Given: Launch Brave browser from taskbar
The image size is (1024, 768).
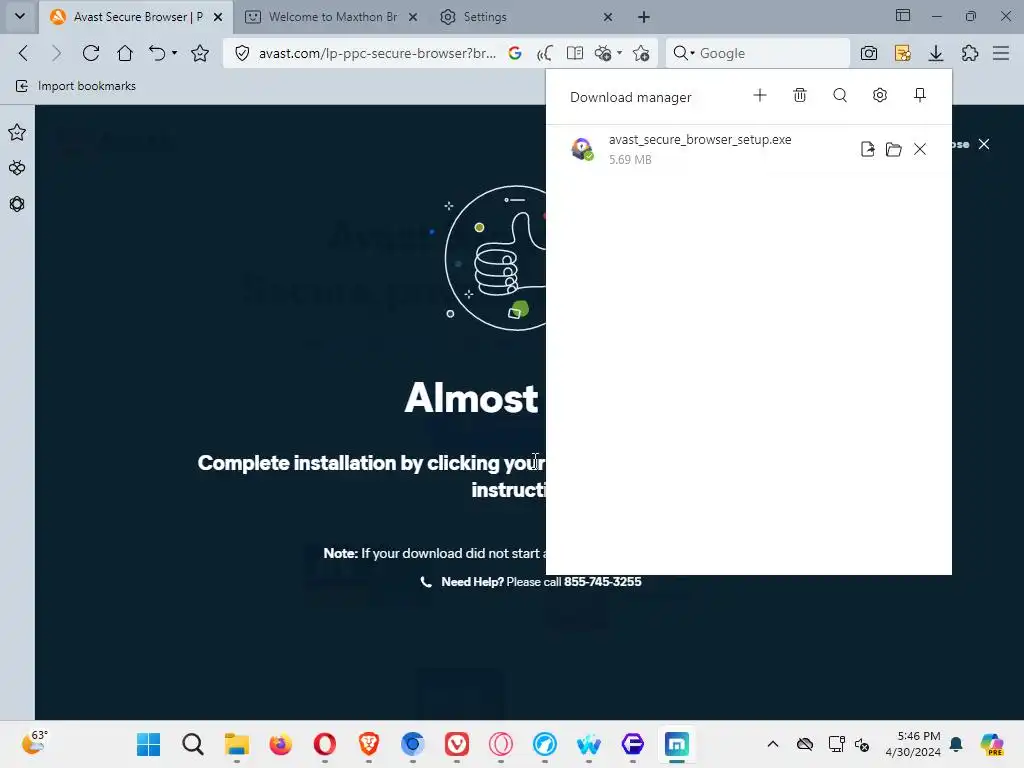Looking at the screenshot, I should coord(368,744).
